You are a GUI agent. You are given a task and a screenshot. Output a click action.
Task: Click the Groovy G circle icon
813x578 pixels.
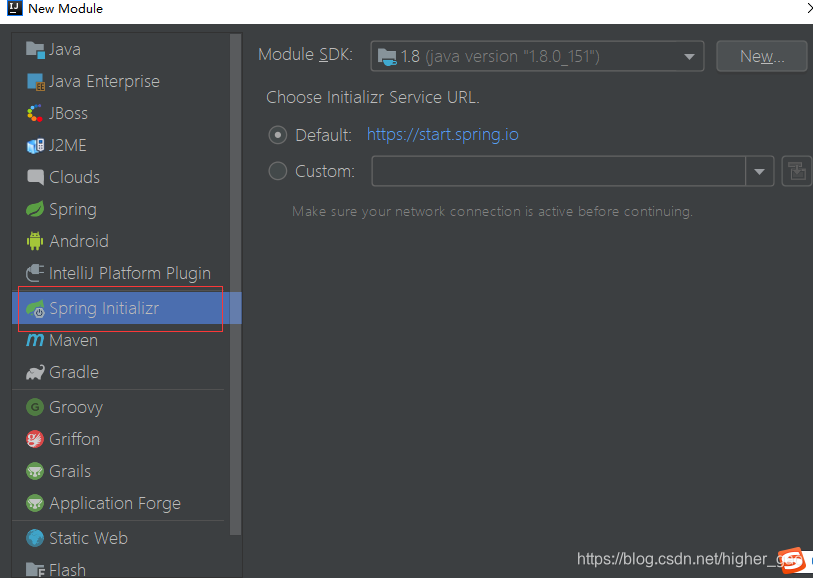click(x=35, y=407)
